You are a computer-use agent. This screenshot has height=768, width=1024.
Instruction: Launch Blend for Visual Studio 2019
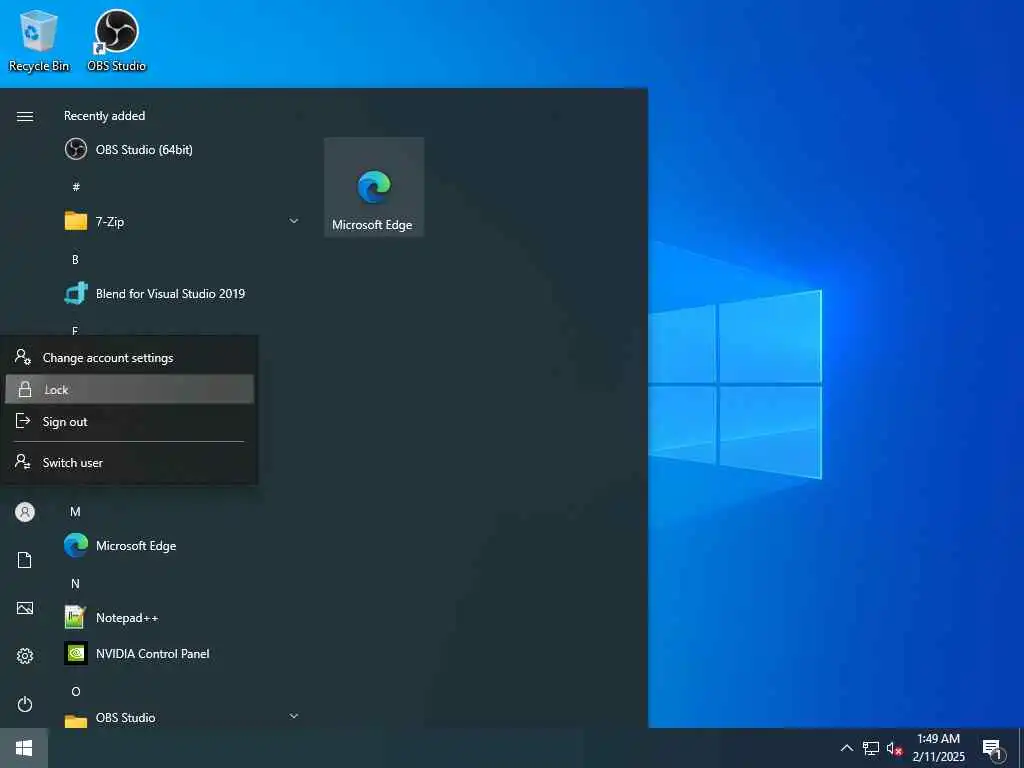[183, 294]
